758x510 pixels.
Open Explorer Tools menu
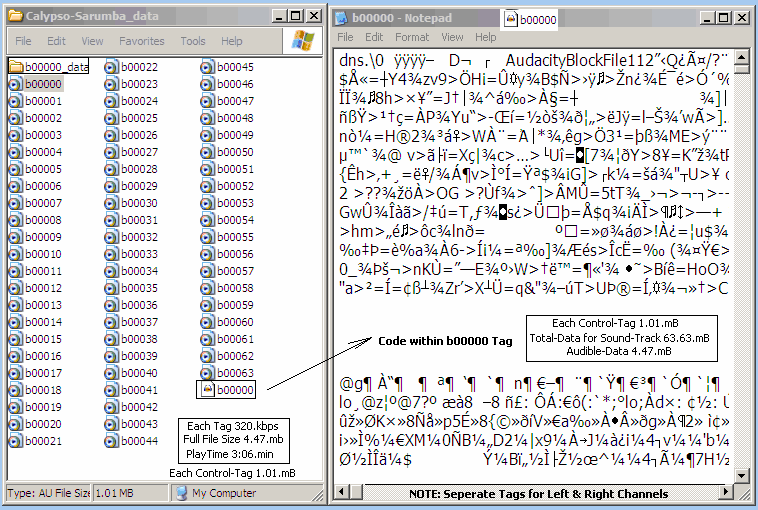pos(193,41)
